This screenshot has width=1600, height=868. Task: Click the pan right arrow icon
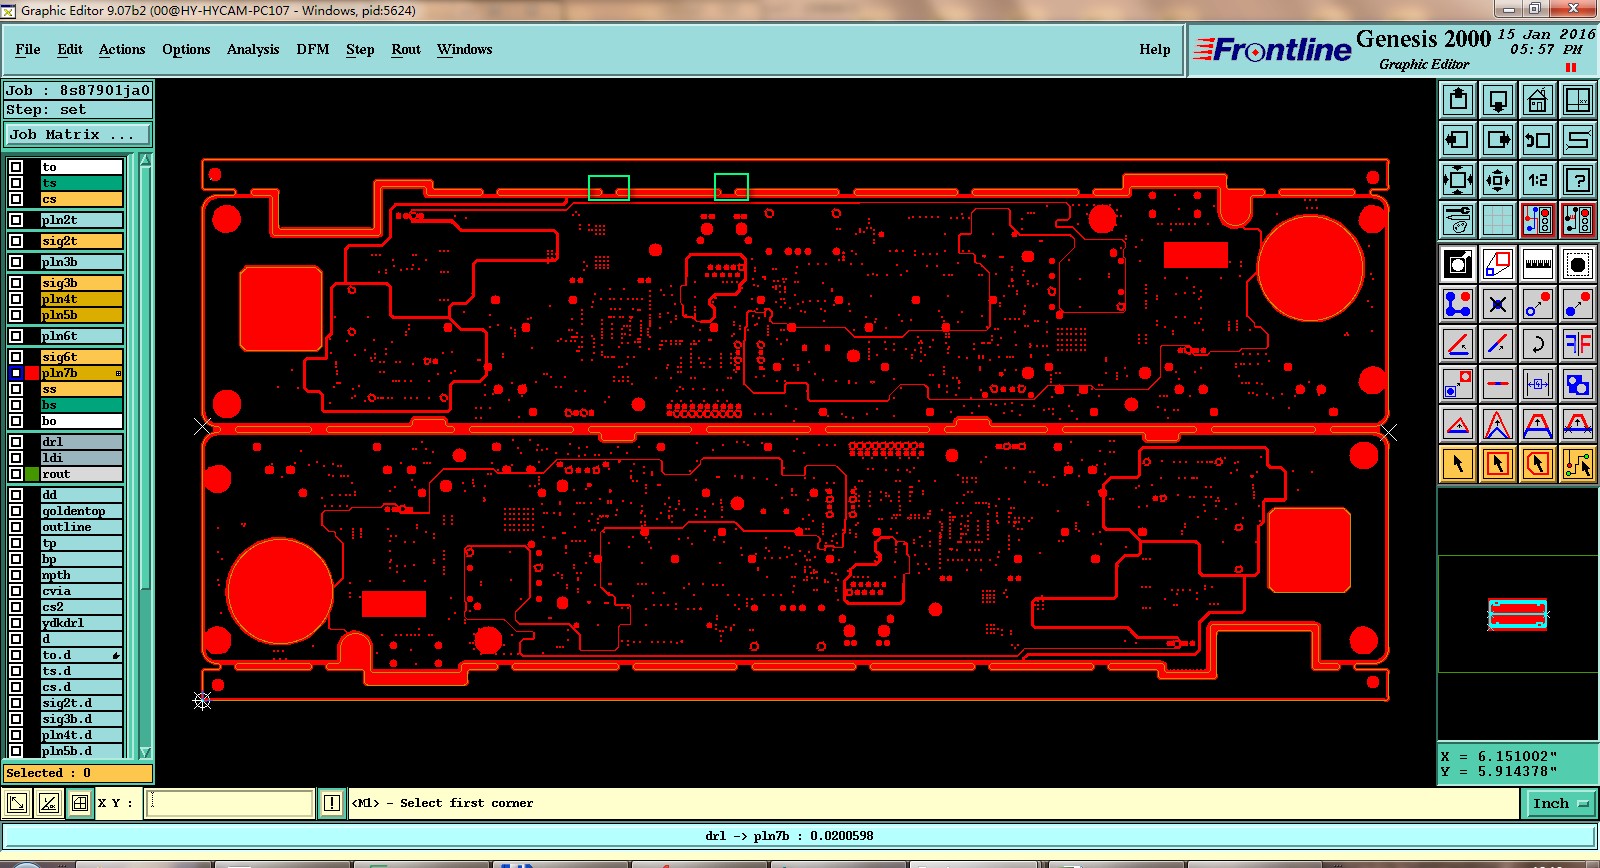[x=1498, y=140]
